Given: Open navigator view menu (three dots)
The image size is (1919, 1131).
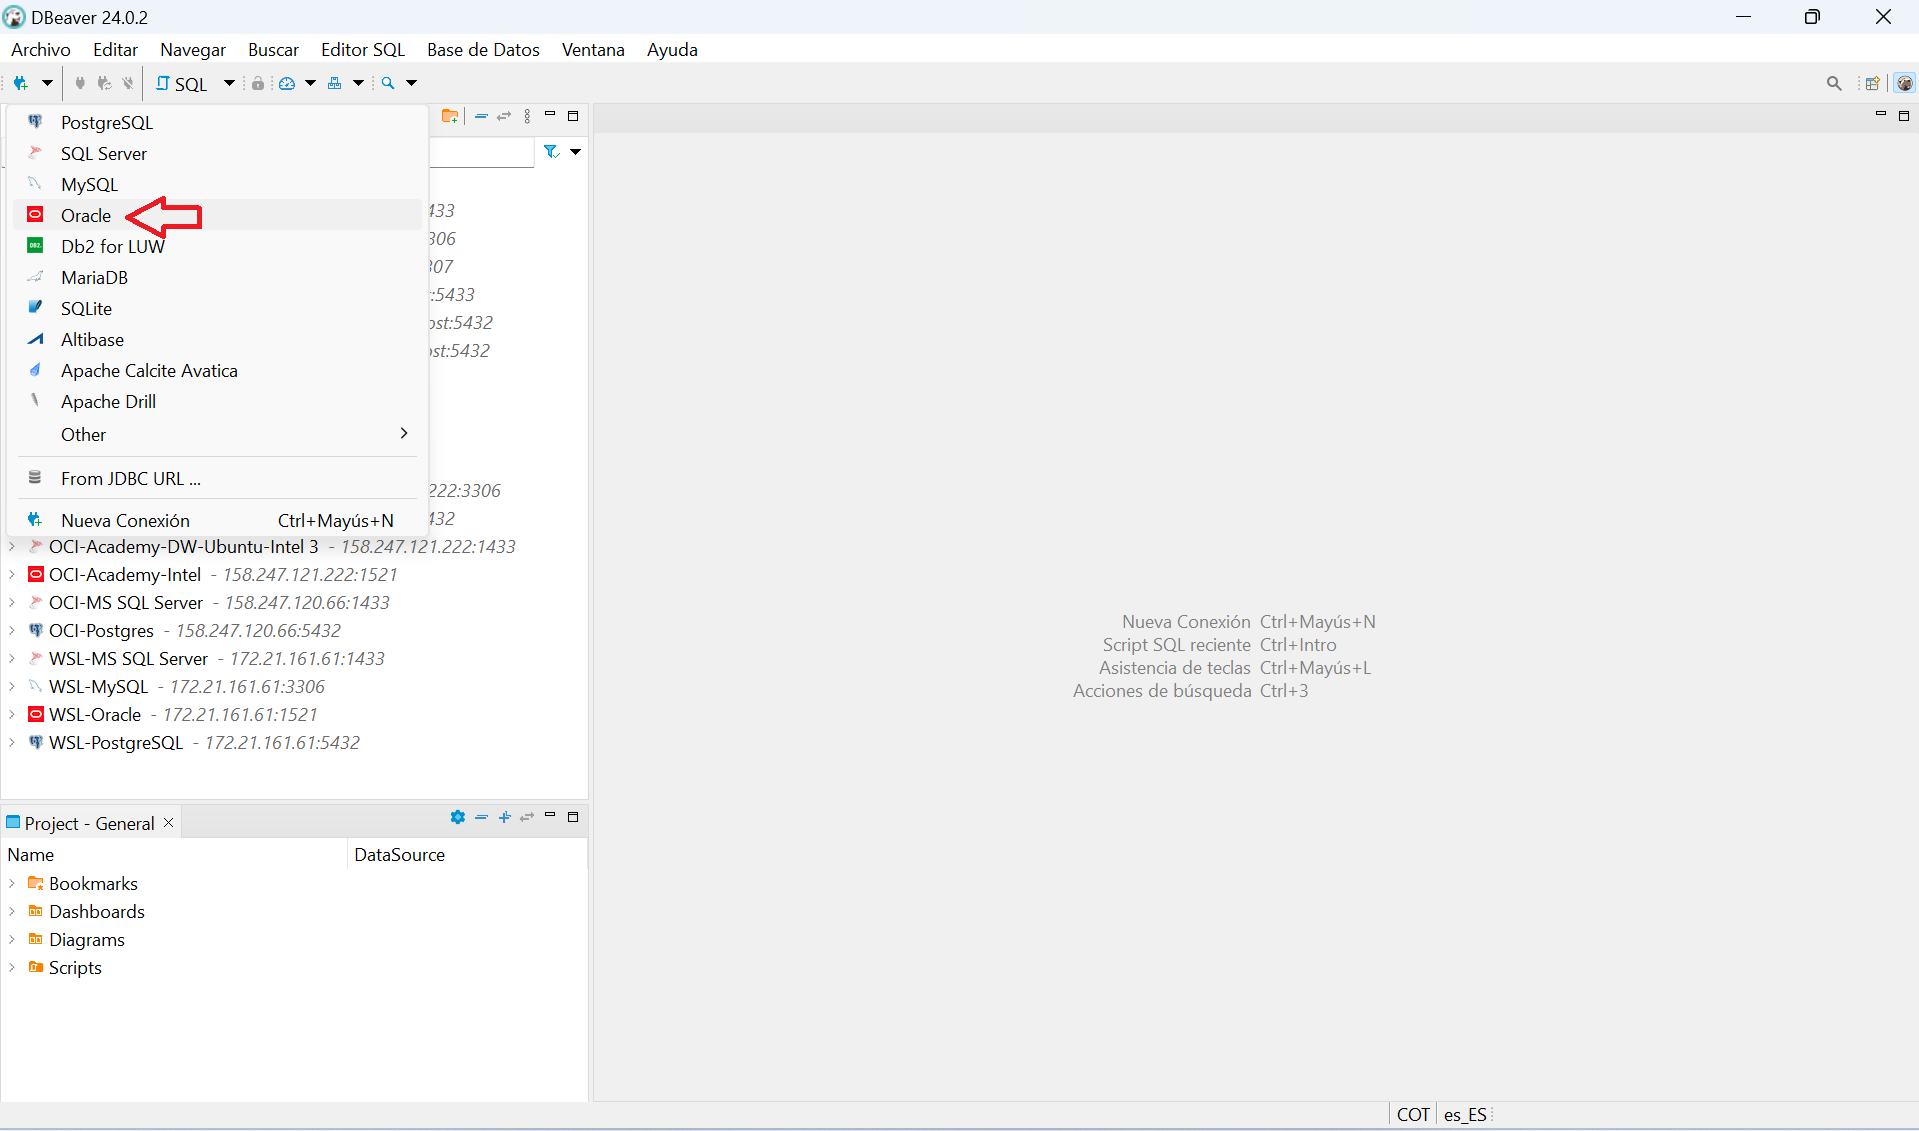Looking at the screenshot, I should [x=527, y=116].
